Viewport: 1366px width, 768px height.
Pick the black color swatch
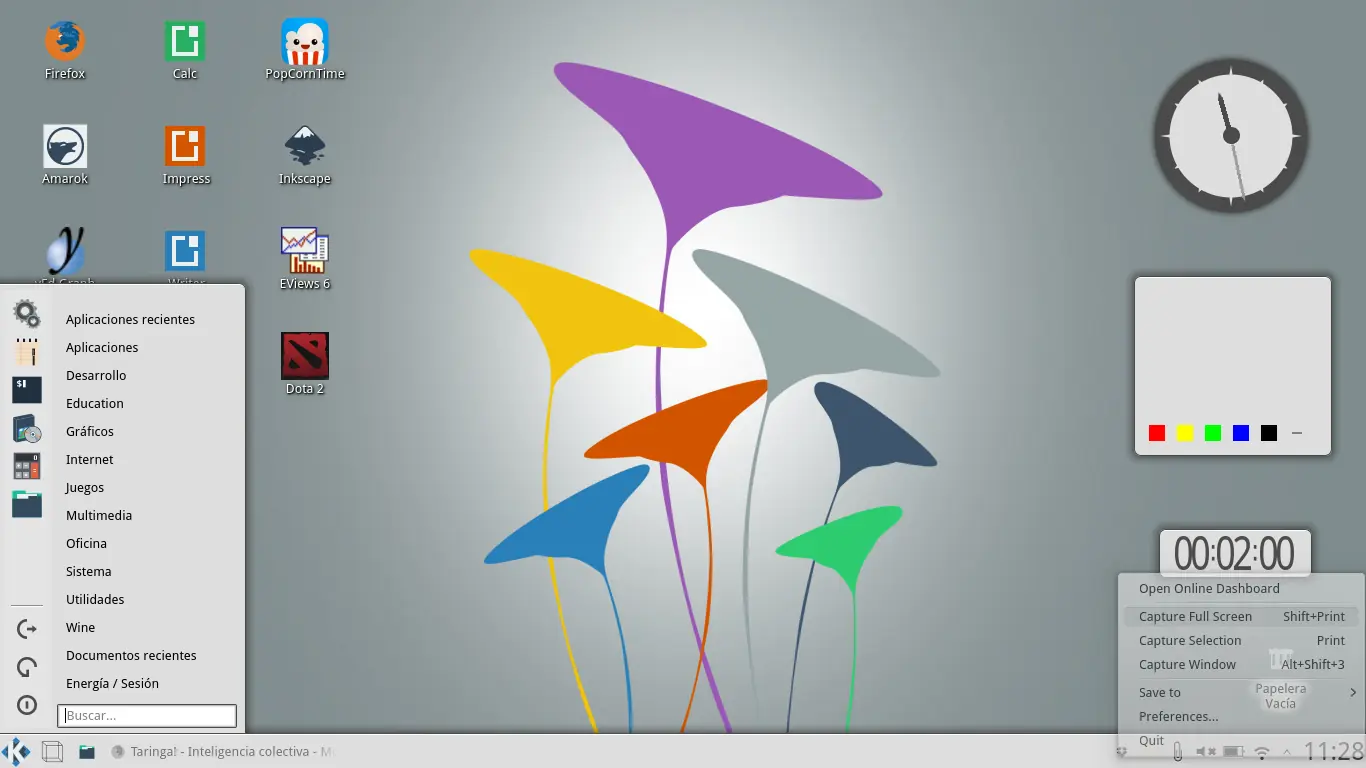tap(1269, 433)
